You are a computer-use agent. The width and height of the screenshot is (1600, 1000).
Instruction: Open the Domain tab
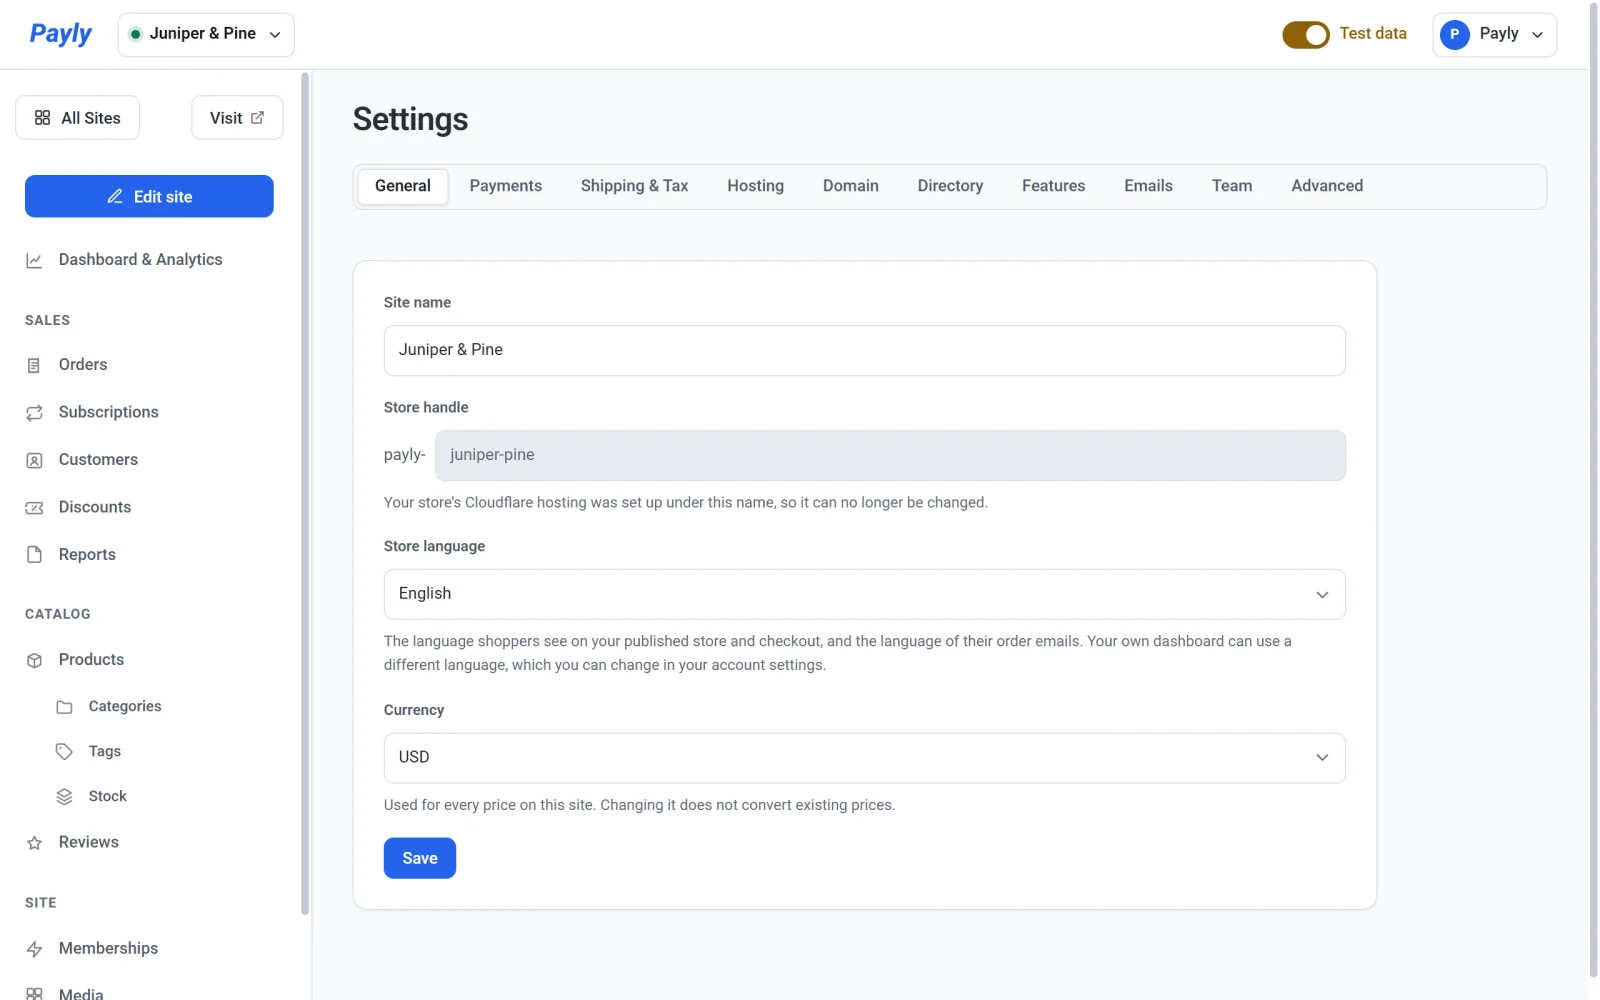850,186
